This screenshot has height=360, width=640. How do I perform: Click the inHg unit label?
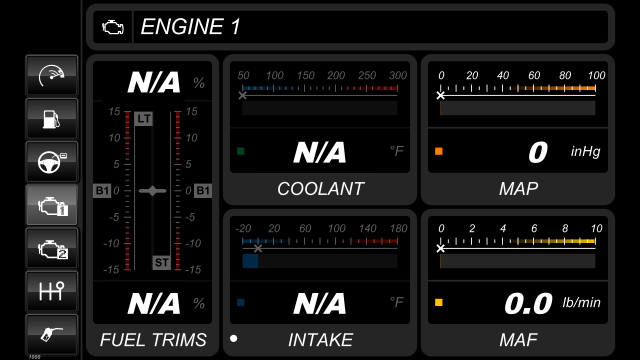pos(585,151)
